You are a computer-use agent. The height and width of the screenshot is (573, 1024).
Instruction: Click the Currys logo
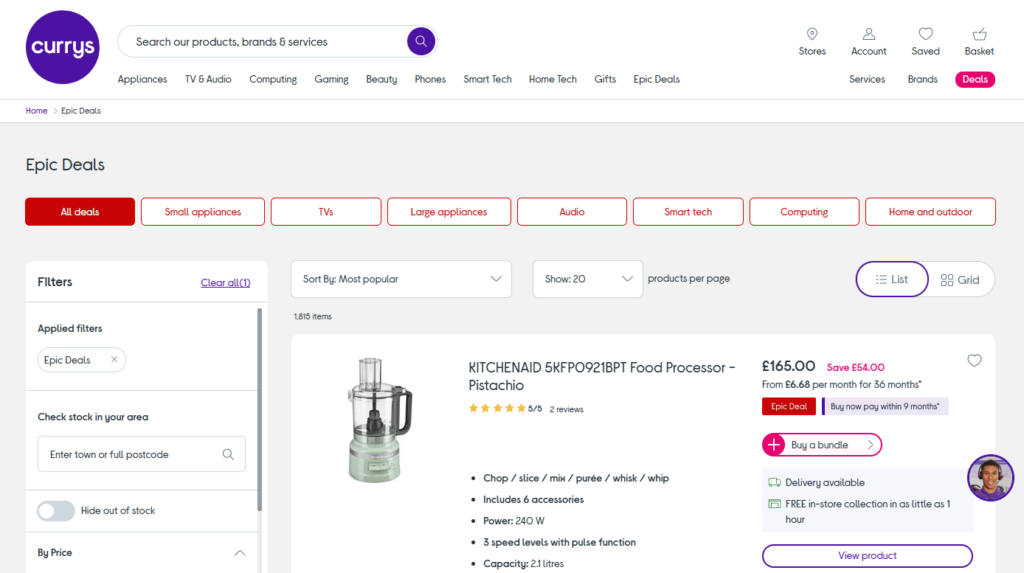pos(63,47)
